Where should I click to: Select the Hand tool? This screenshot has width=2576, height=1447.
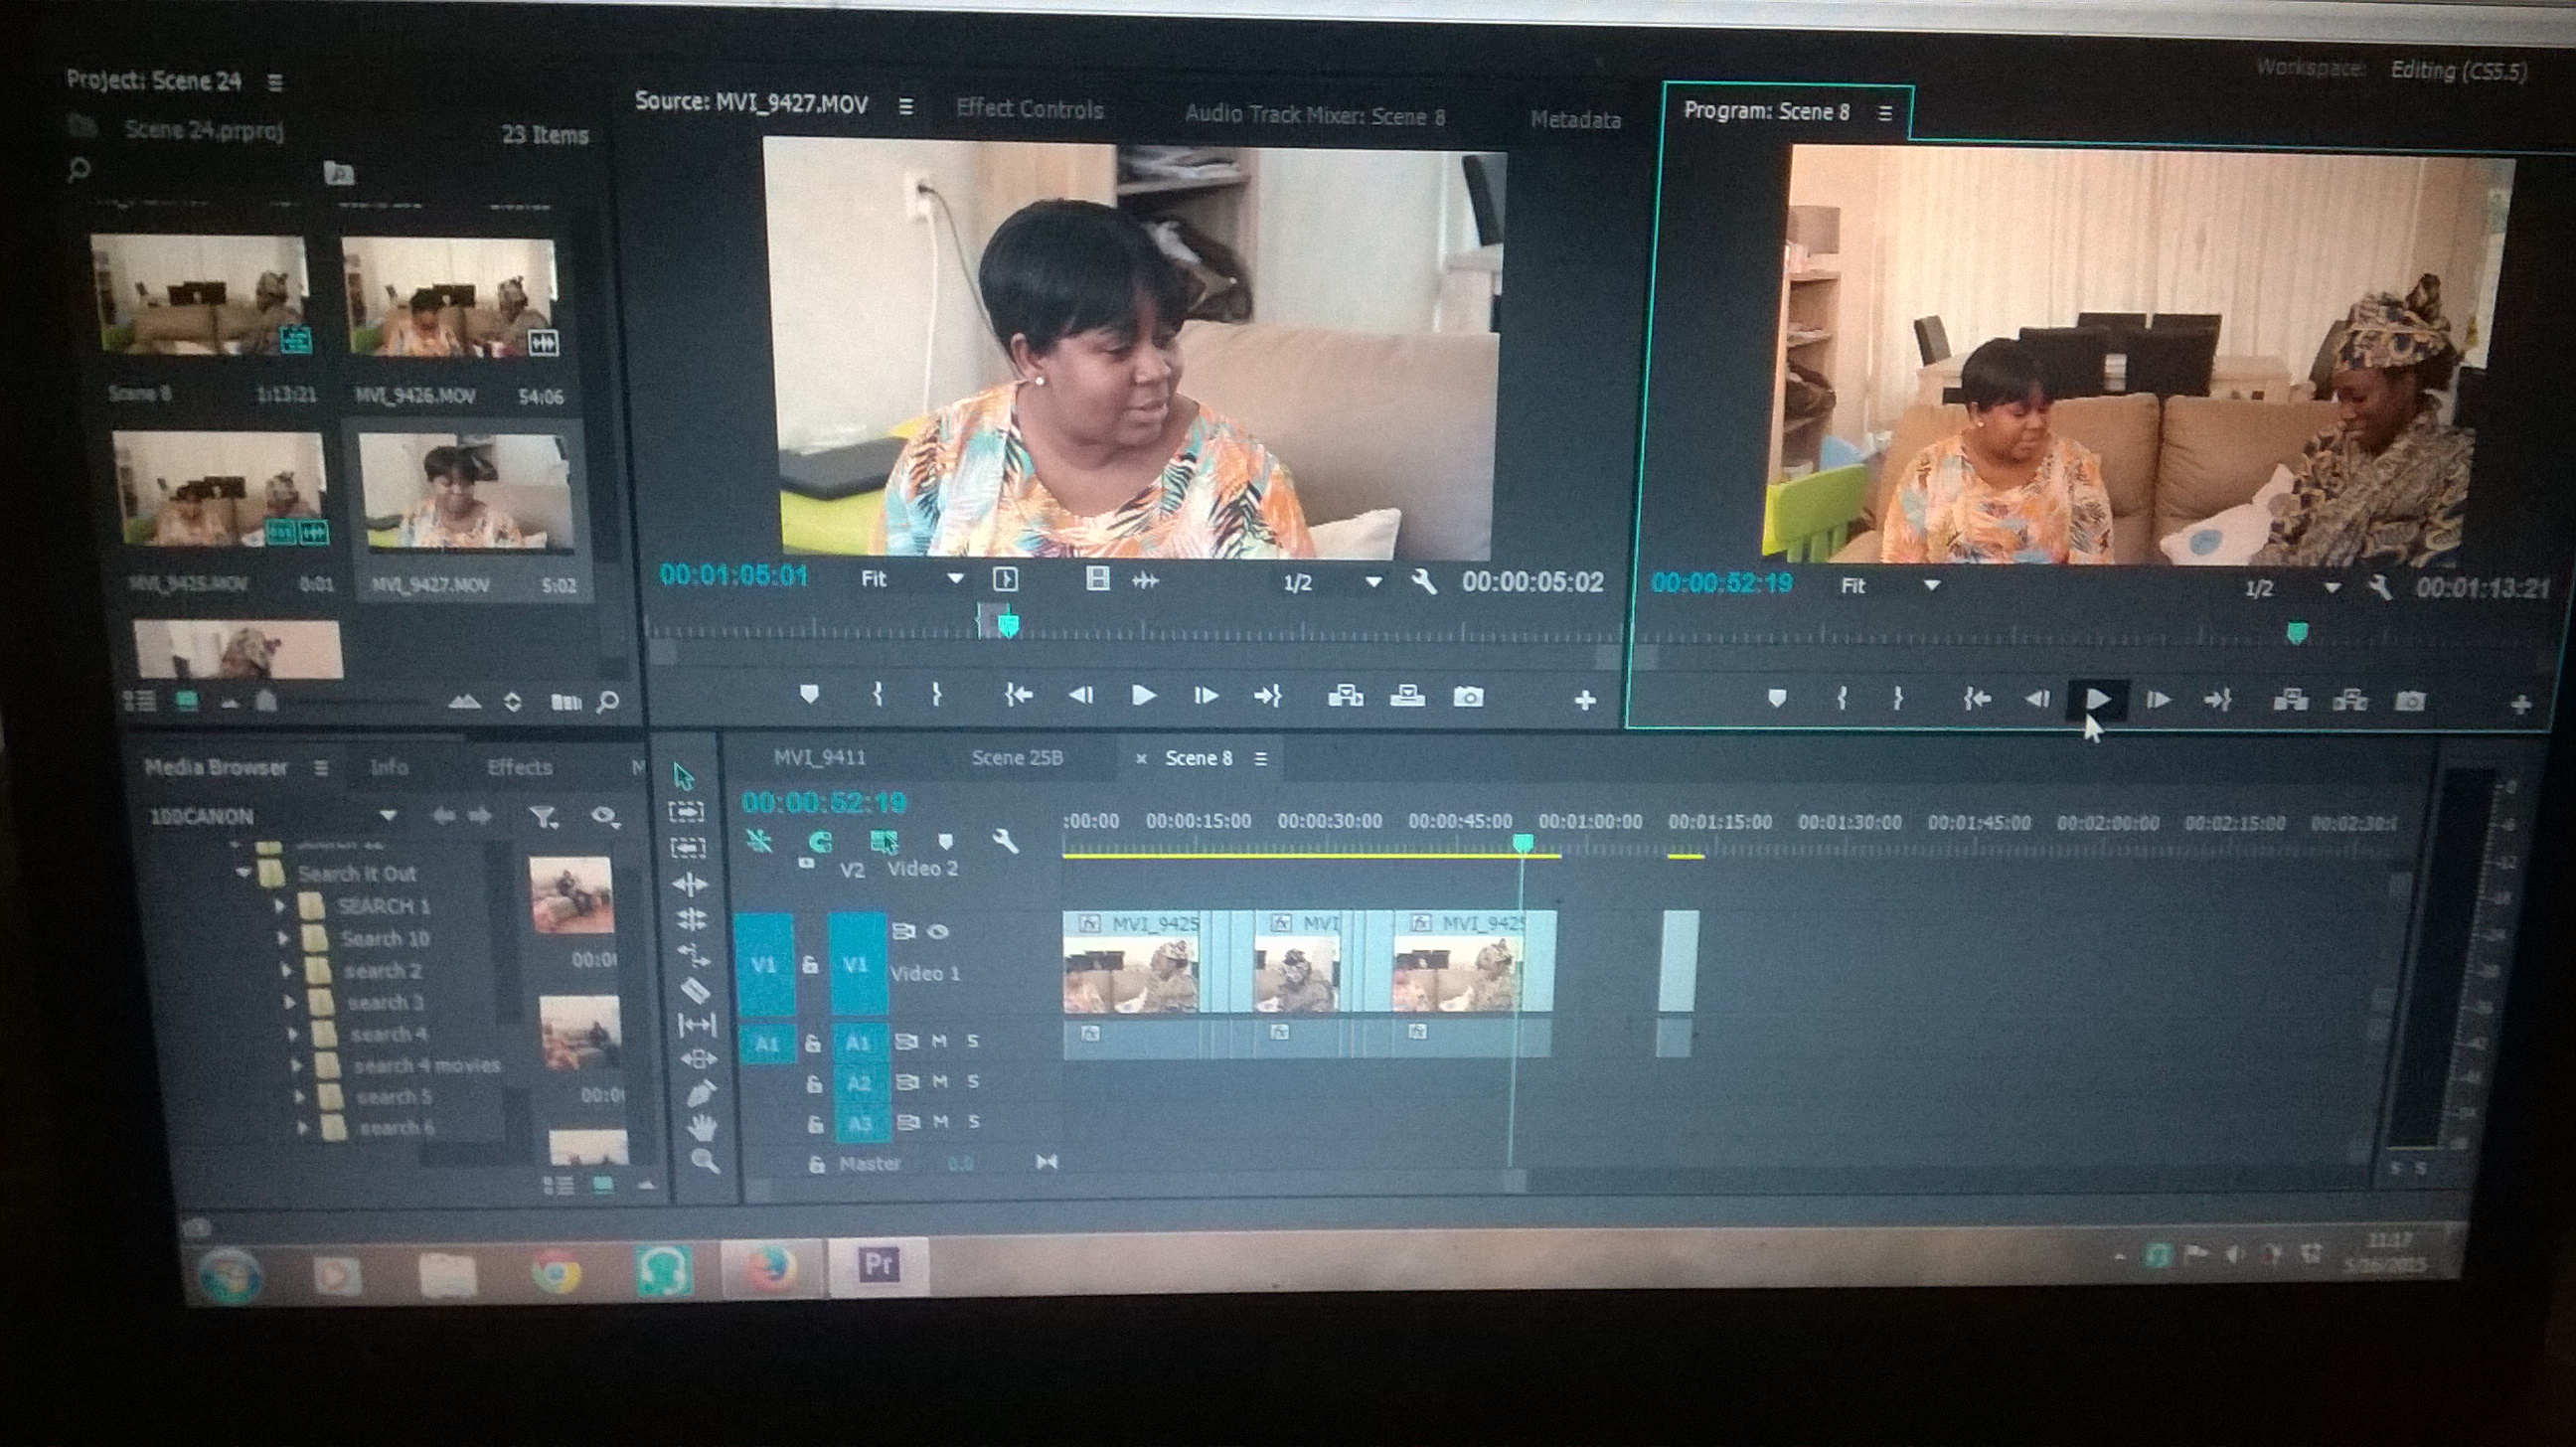coord(703,1127)
